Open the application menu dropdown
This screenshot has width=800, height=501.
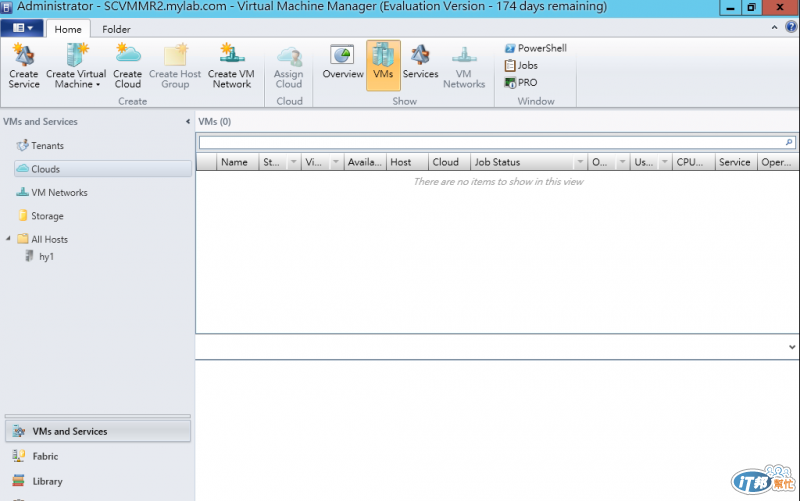coord(22,28)
